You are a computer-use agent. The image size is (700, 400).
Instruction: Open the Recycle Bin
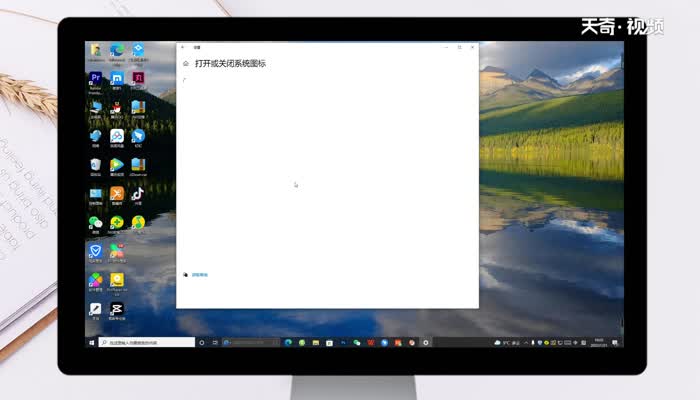(x=96, y=167)
